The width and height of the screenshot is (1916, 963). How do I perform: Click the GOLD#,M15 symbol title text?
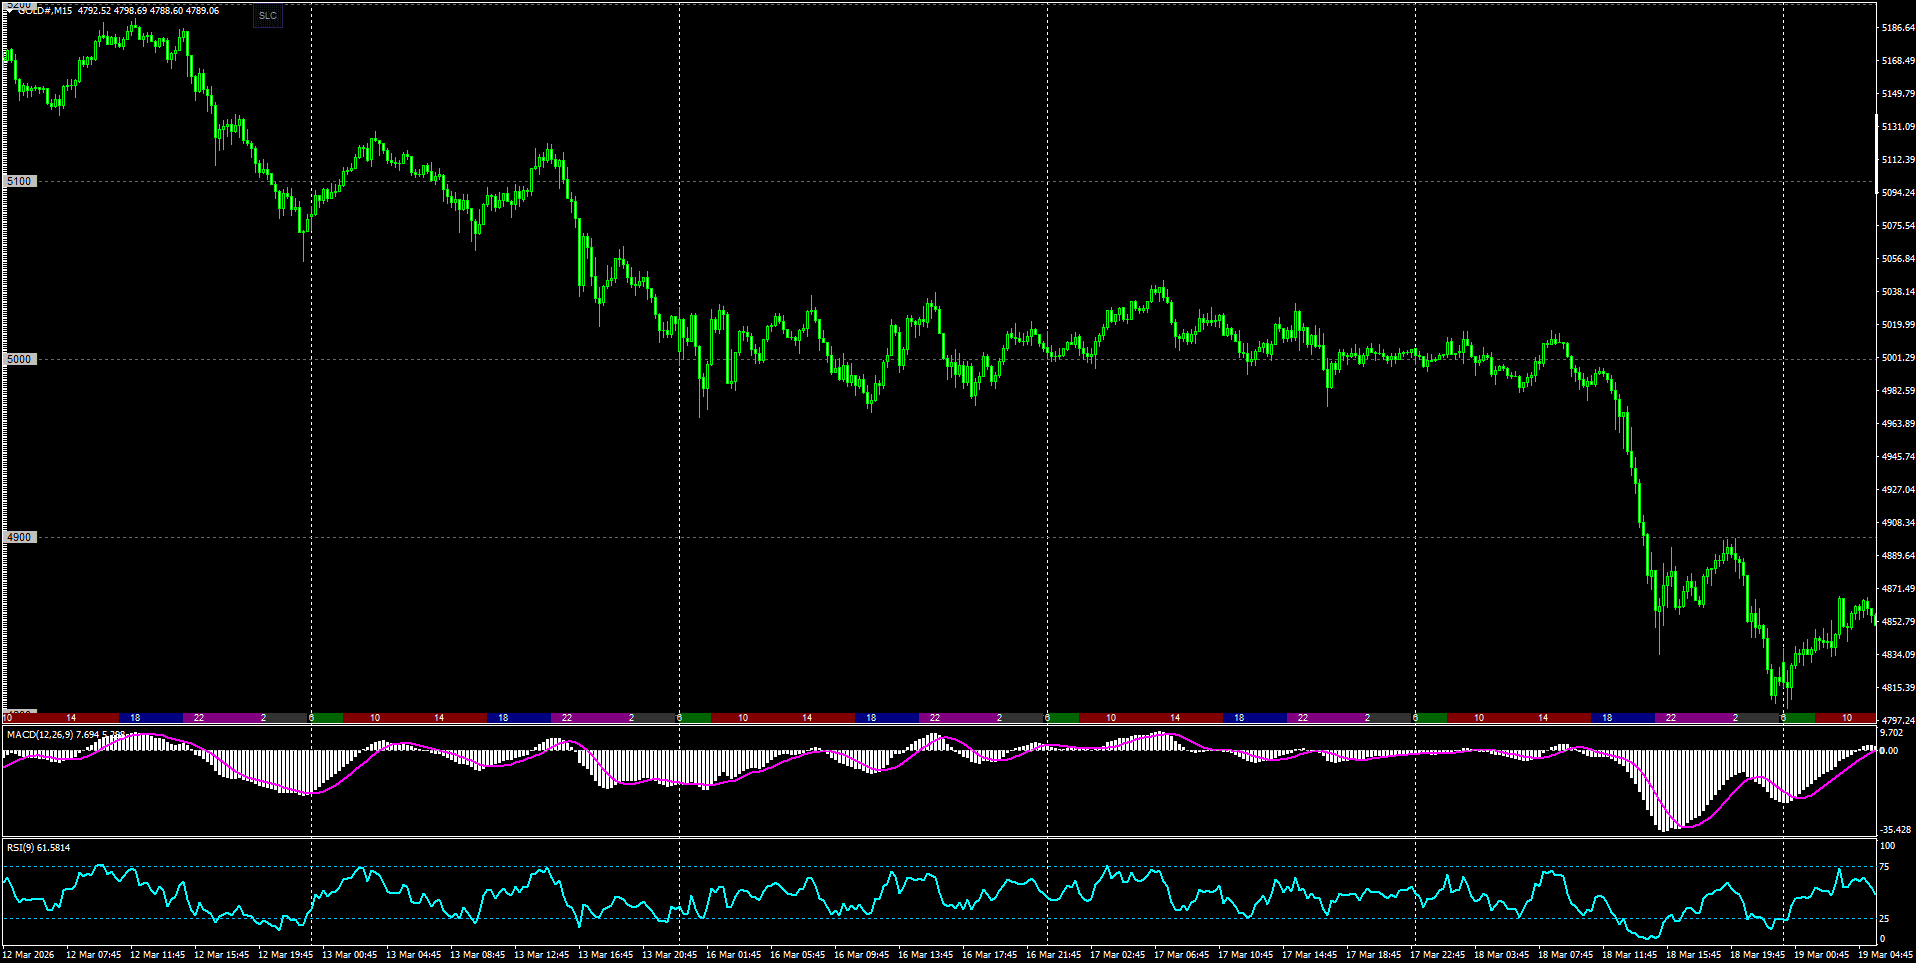45,11
